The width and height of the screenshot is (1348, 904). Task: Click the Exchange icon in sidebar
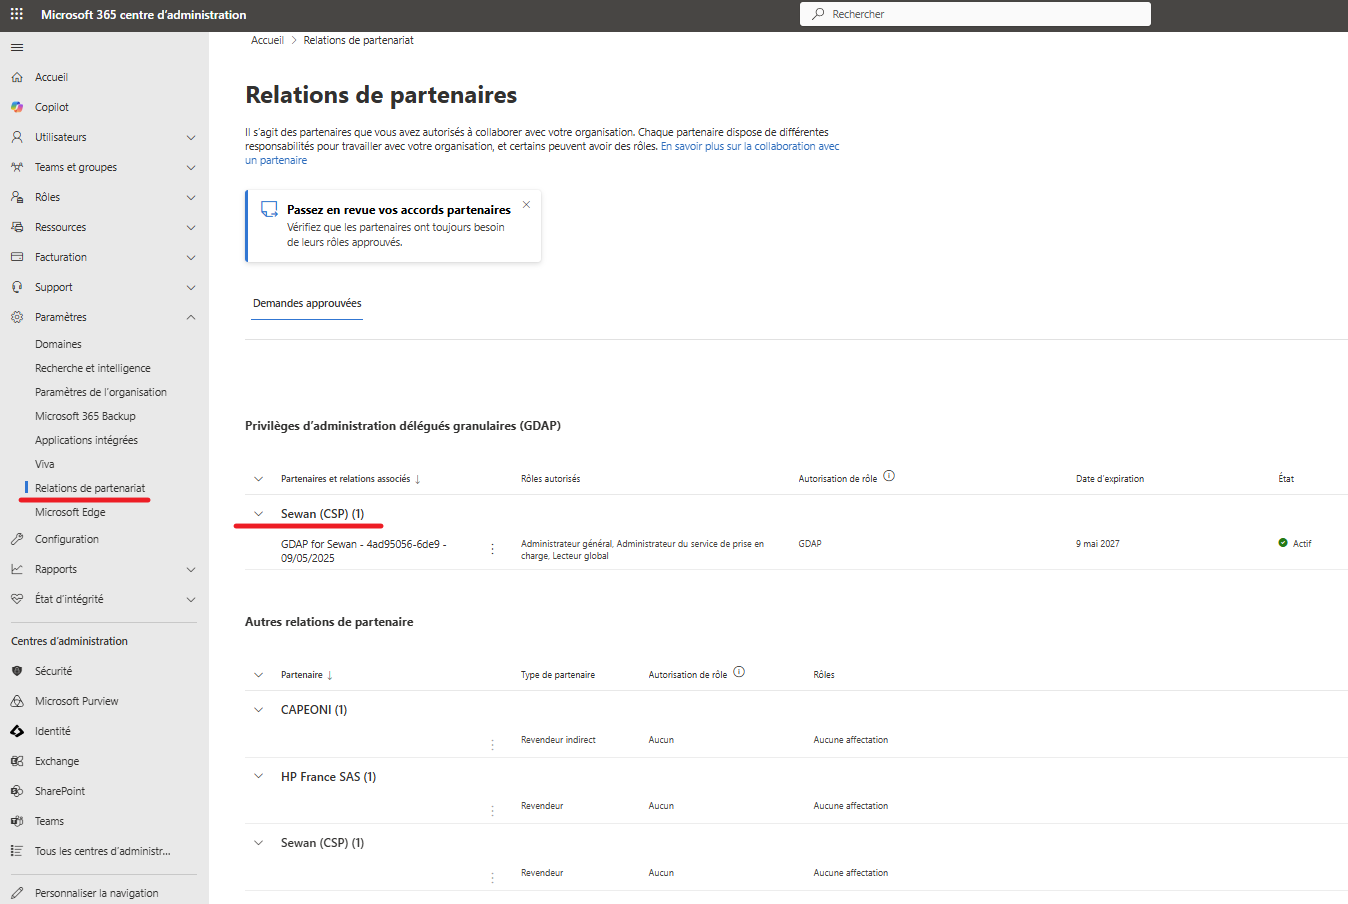[x=17, y=761]
